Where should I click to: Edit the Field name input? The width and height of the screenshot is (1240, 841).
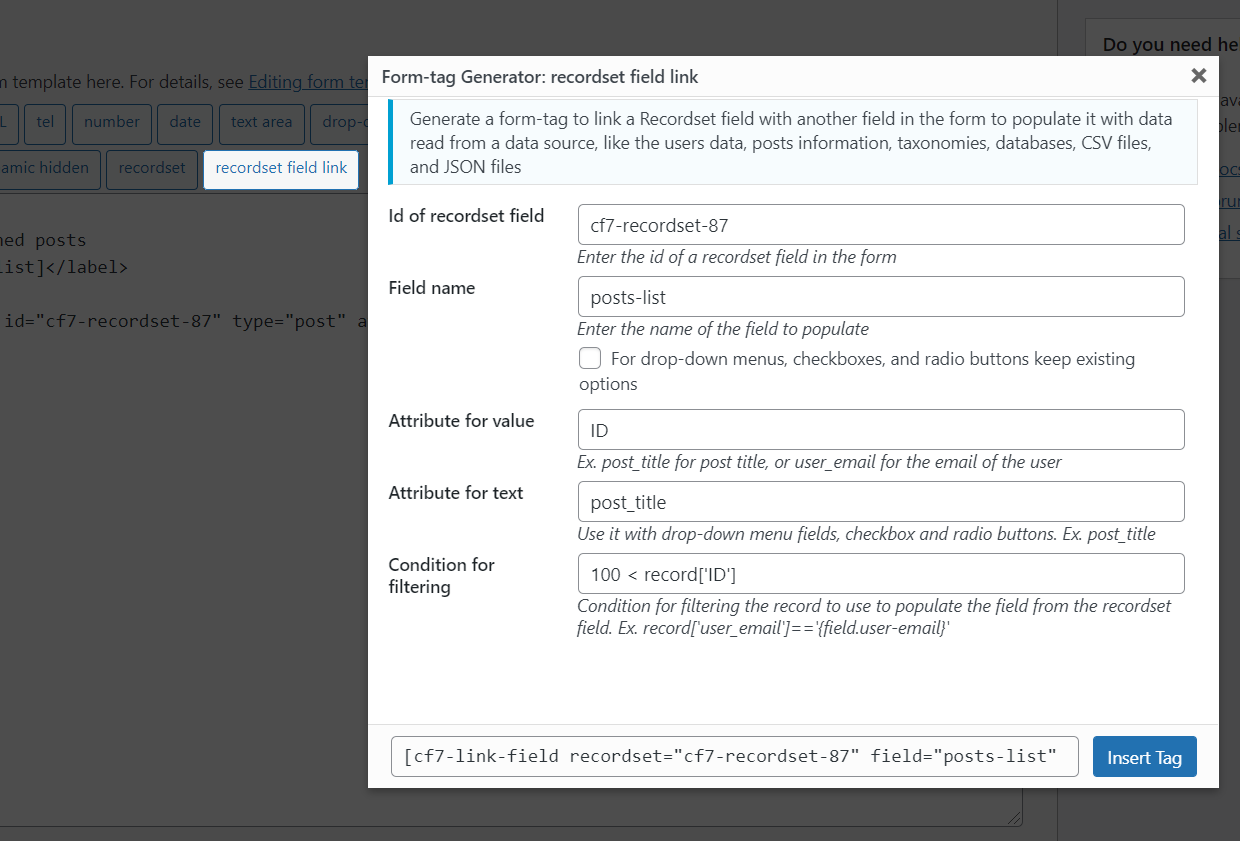click(881, 297)
